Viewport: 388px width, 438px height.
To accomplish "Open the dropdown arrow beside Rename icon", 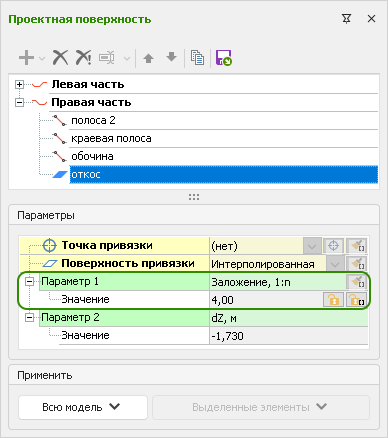I will pyautogui.click(x=127, y=59).
